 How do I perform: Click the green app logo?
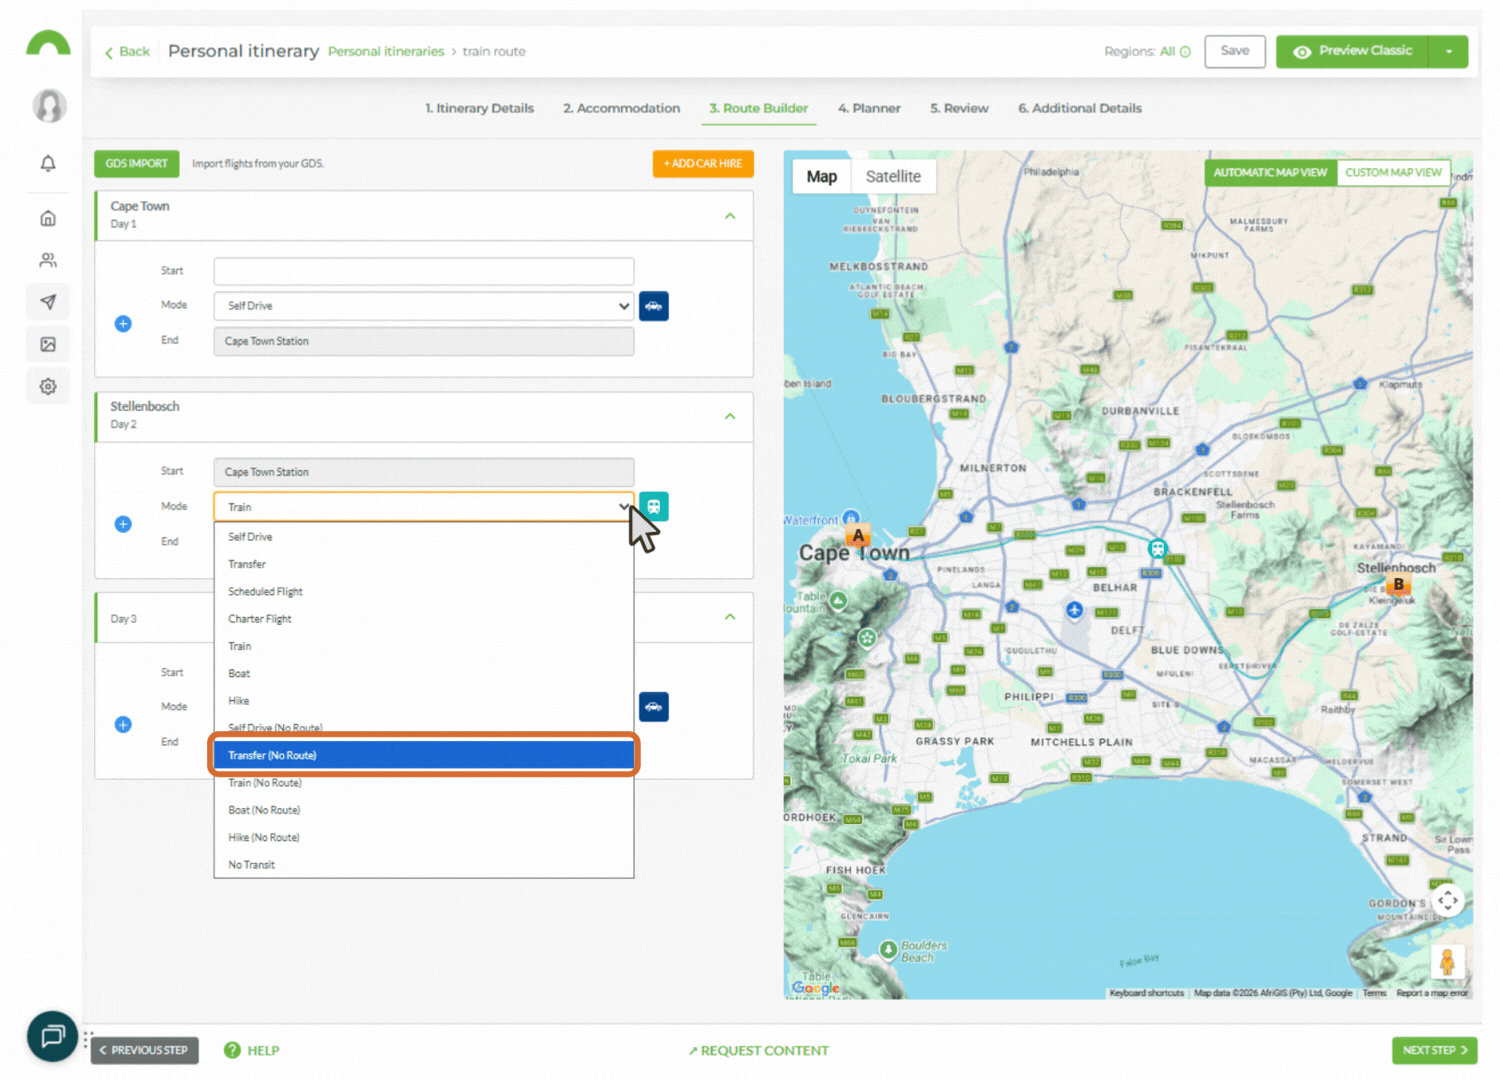click(48, 42)
